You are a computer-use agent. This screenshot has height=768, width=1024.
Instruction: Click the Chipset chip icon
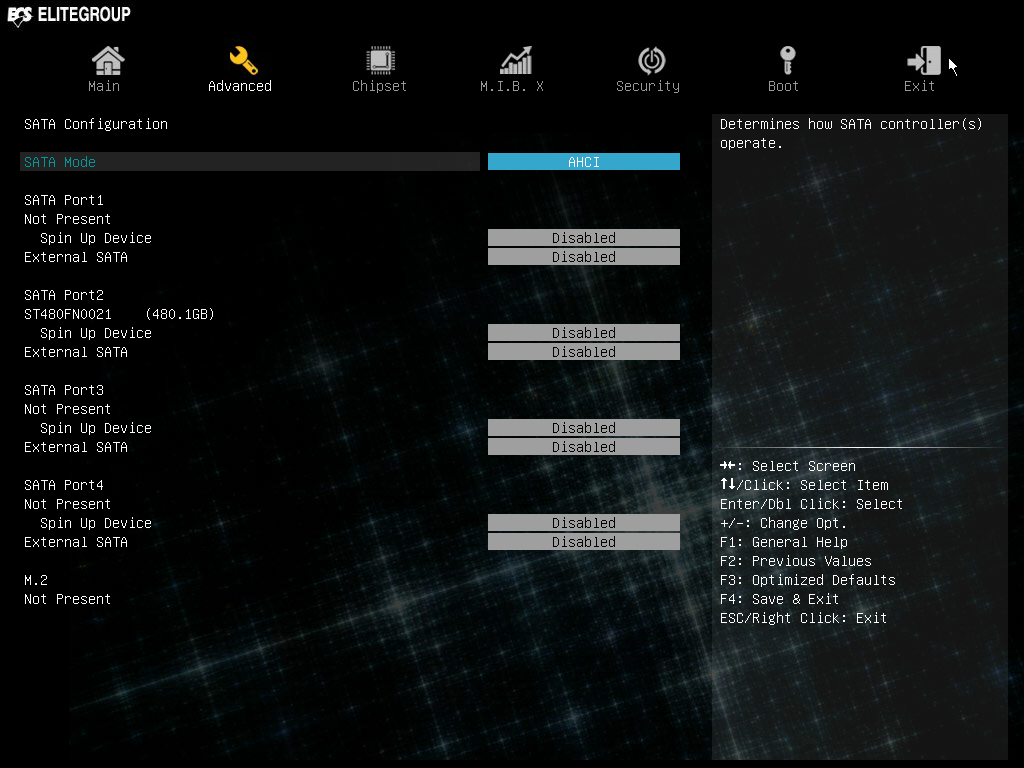pos(380,60)
